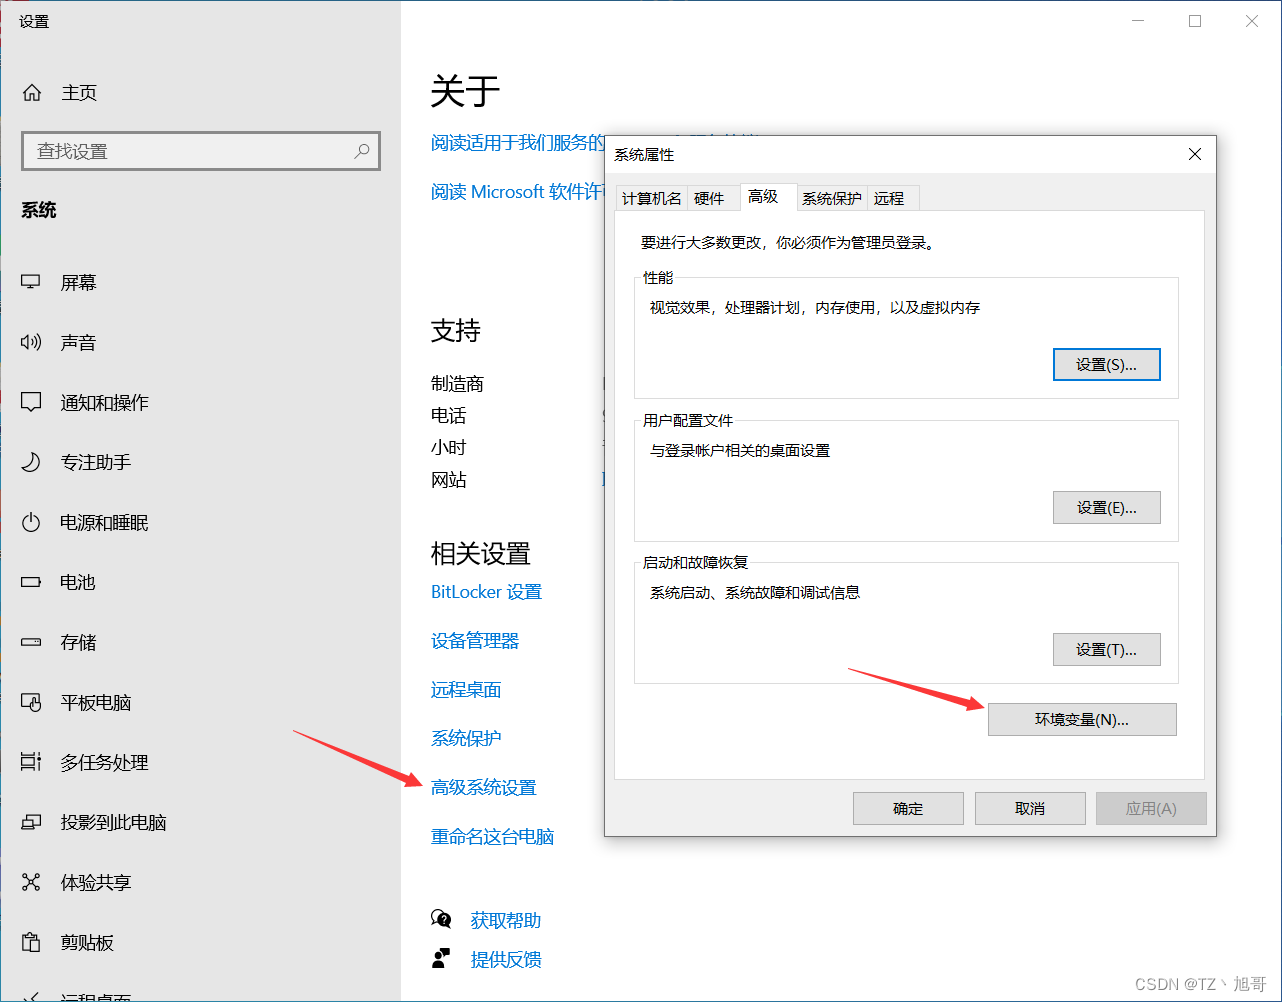This screenshot has height=1002, width=1282.
Task: Select 专注助手 in the sidebar
Action: [96, 463]
